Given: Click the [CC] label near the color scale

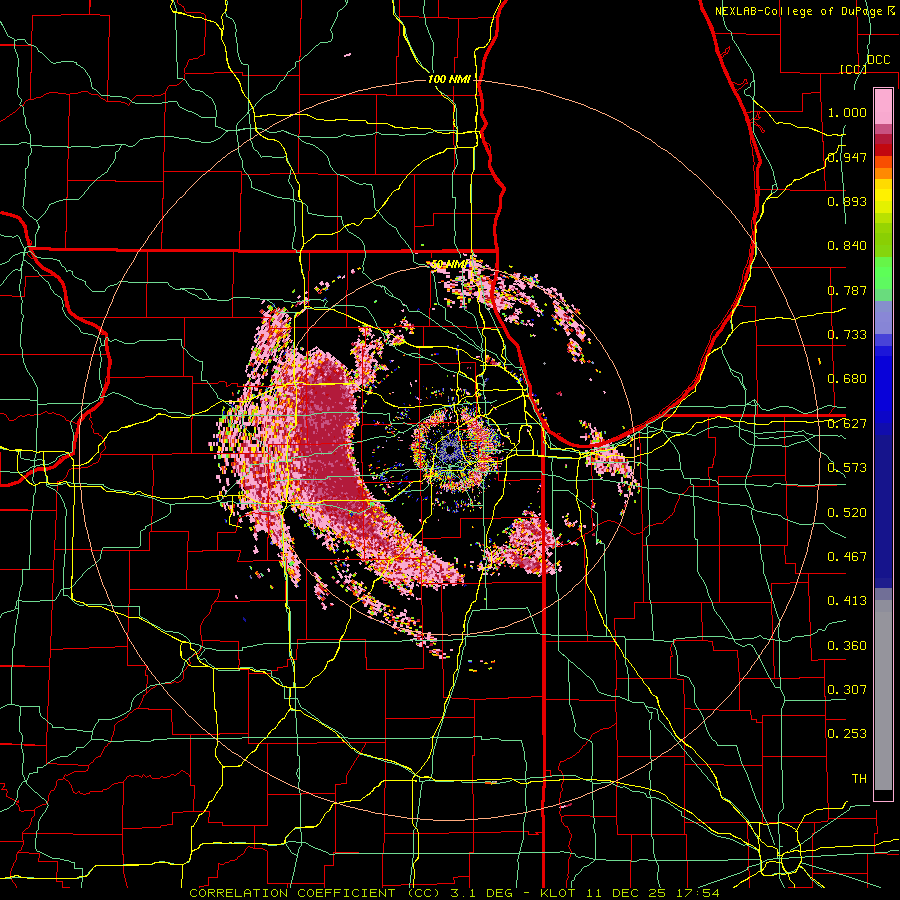Looking at the screenshot, I should 853,69.
